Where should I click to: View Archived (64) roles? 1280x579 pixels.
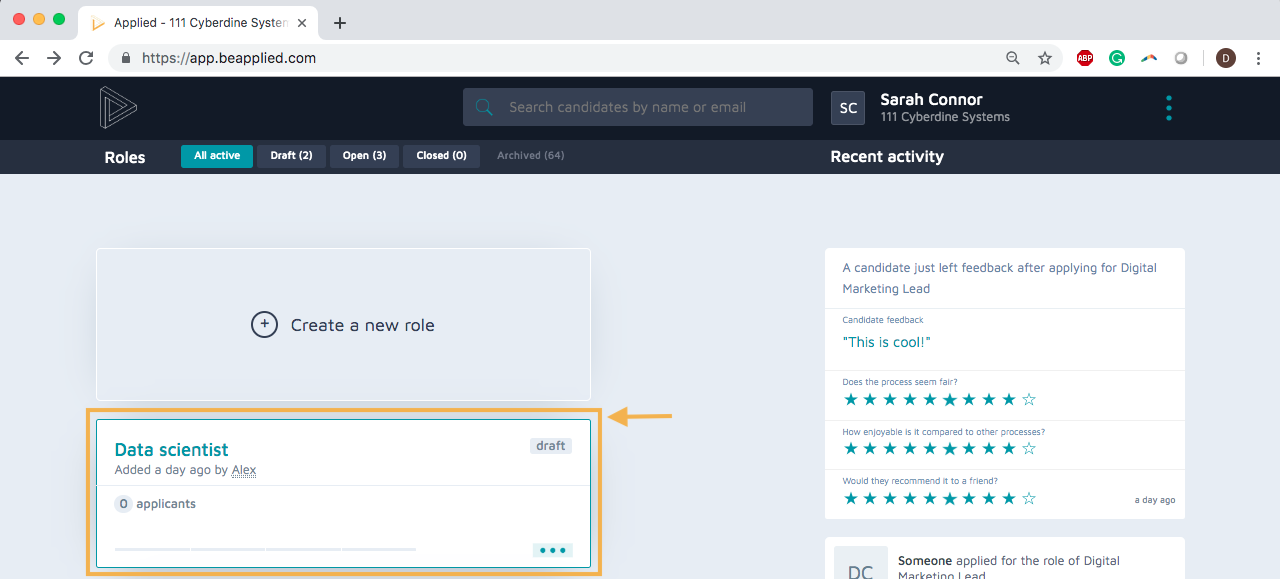530,156
